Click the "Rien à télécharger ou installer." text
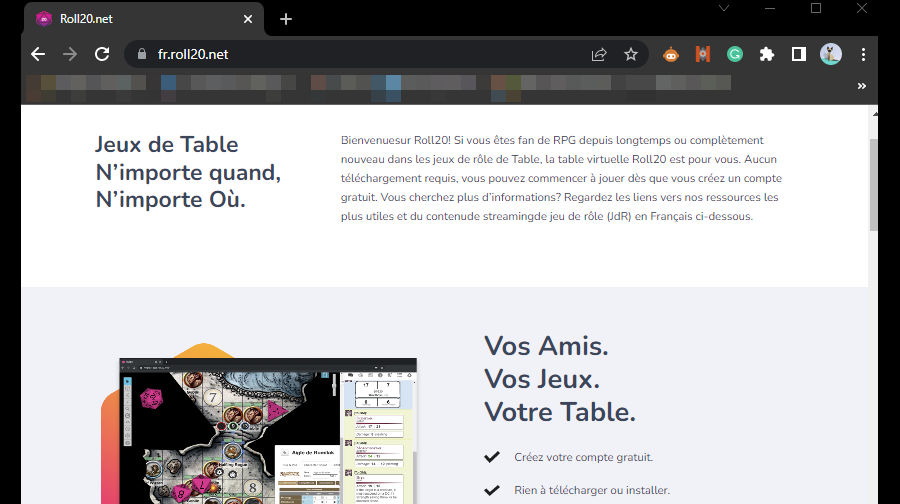The height and width of the screenshot is (504, 900). (592, 490)
